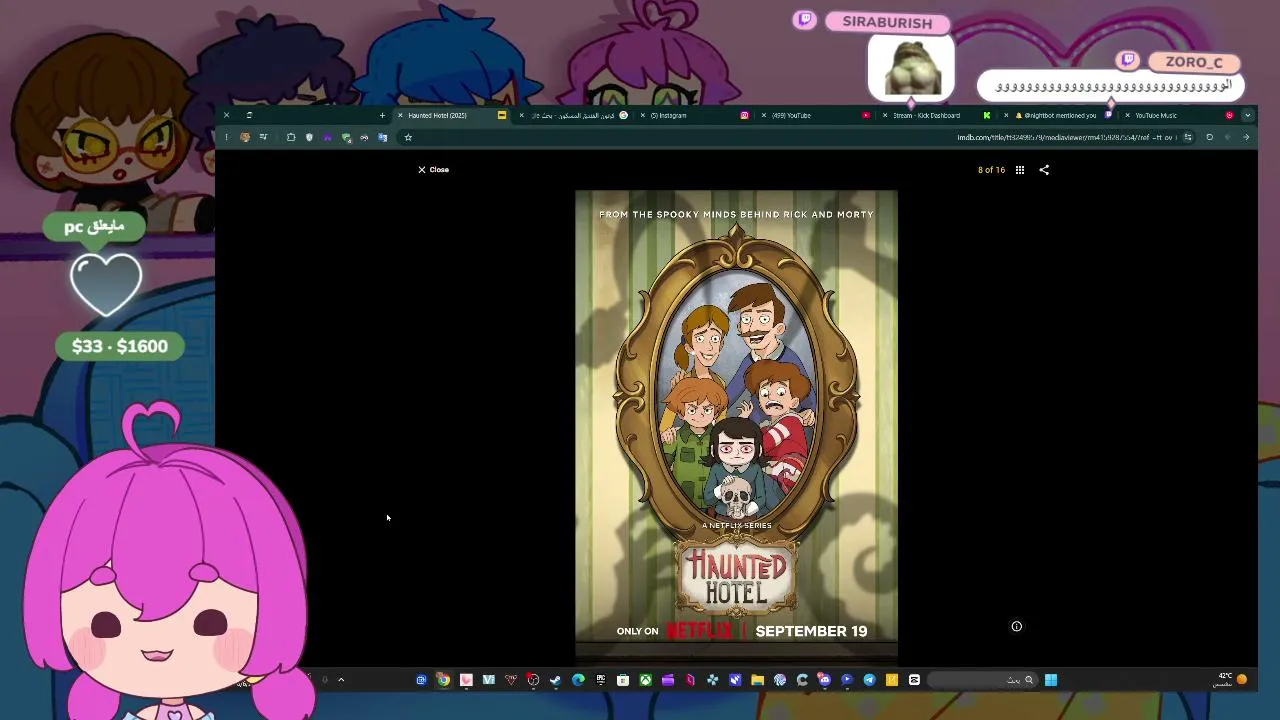Close the (499) YouTube tab
Viewport: 1280px width, 720px height.
click(x=764, y=115)
